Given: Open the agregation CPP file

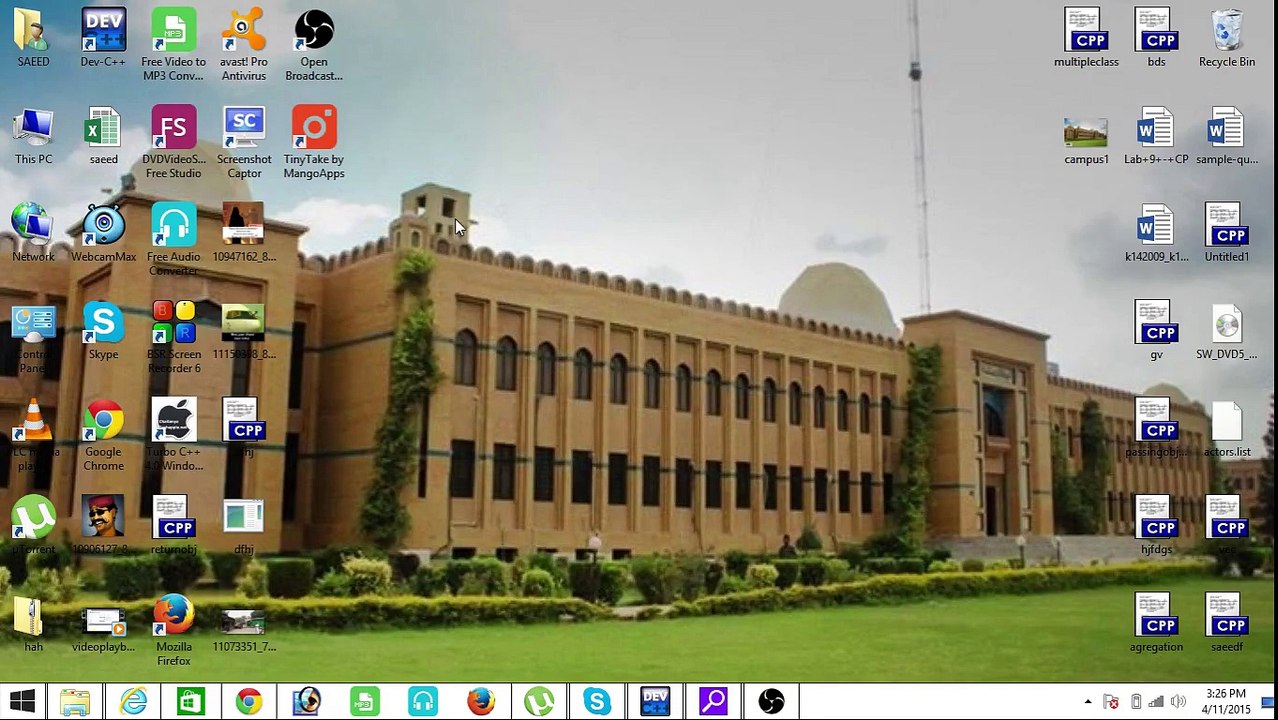Looking at the screenshot, I should coord(1156,624).
